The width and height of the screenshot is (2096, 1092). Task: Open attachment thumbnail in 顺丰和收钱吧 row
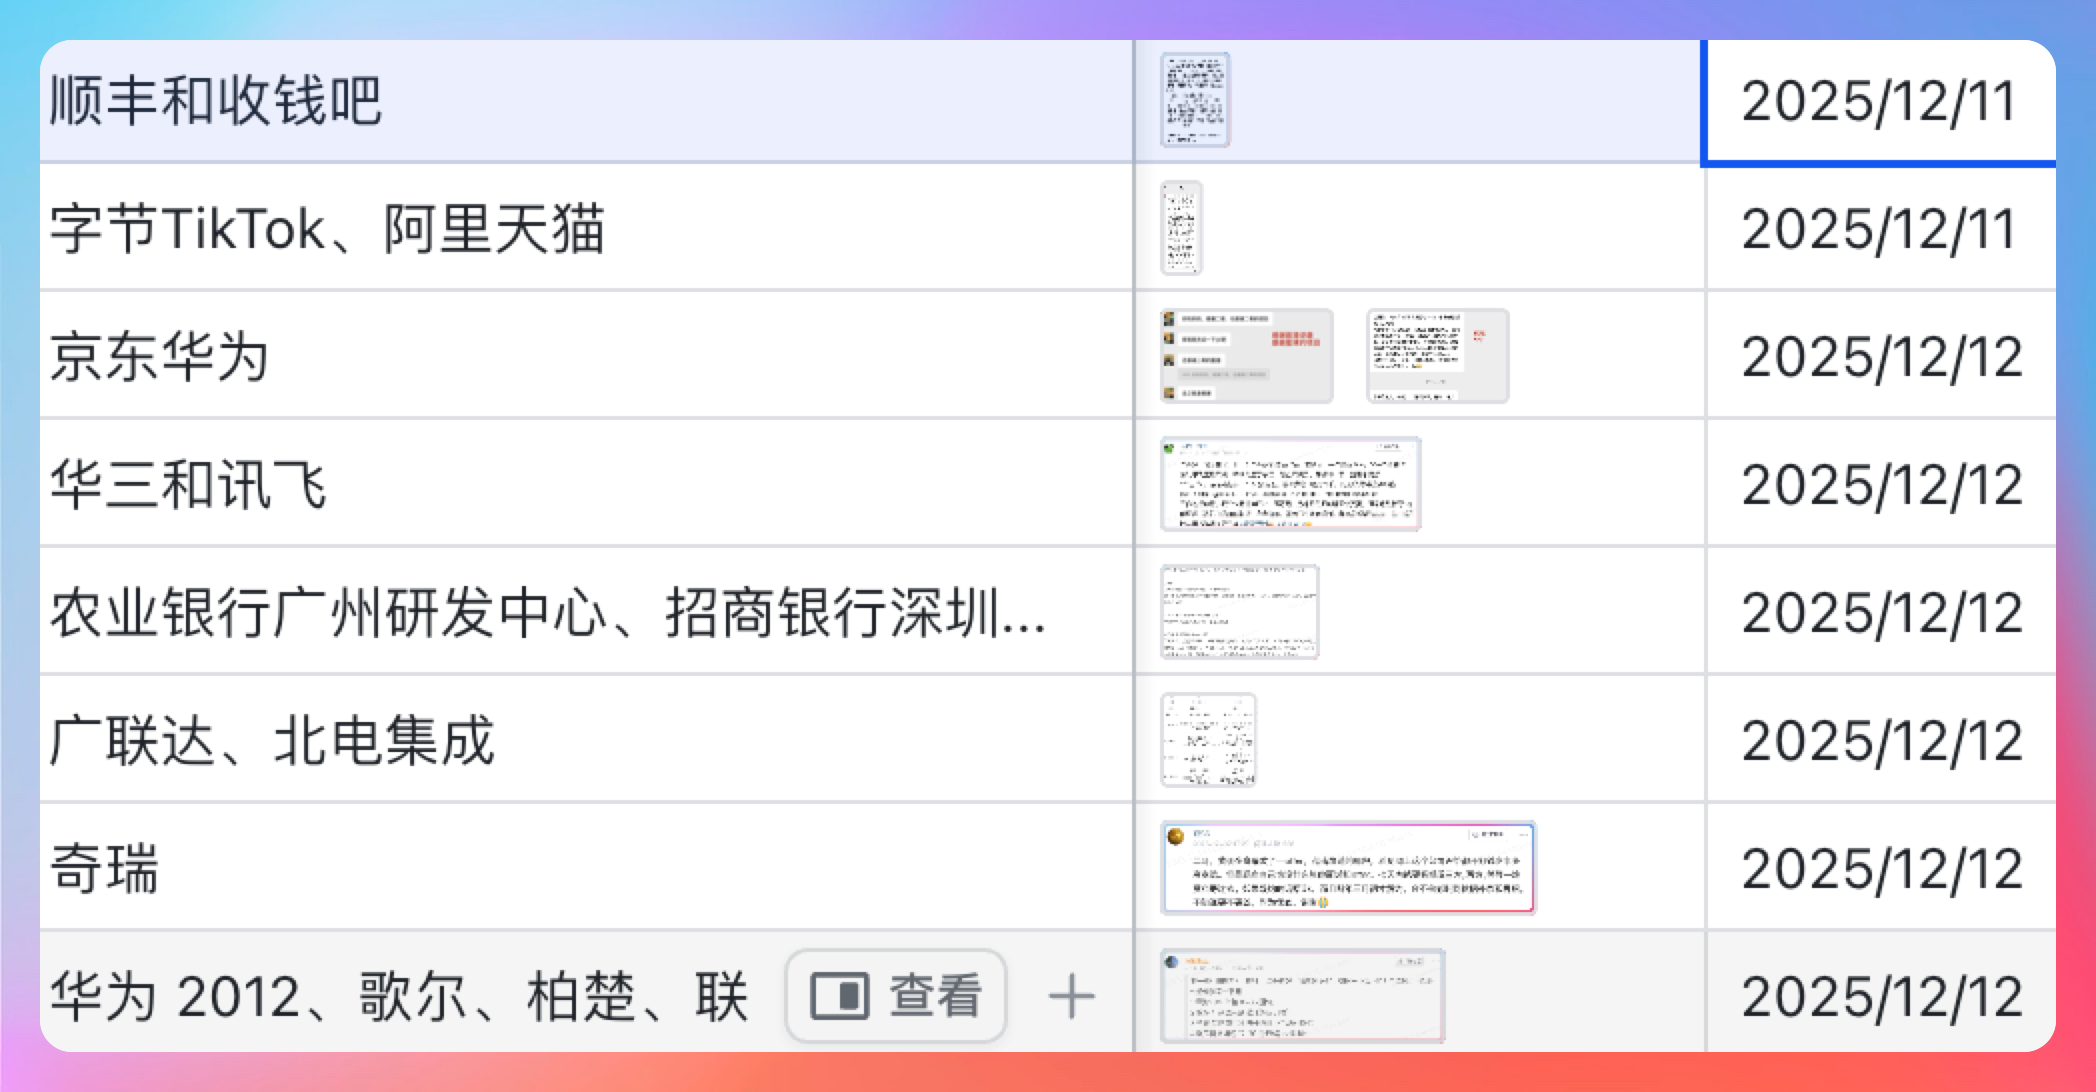[1194, 101]
